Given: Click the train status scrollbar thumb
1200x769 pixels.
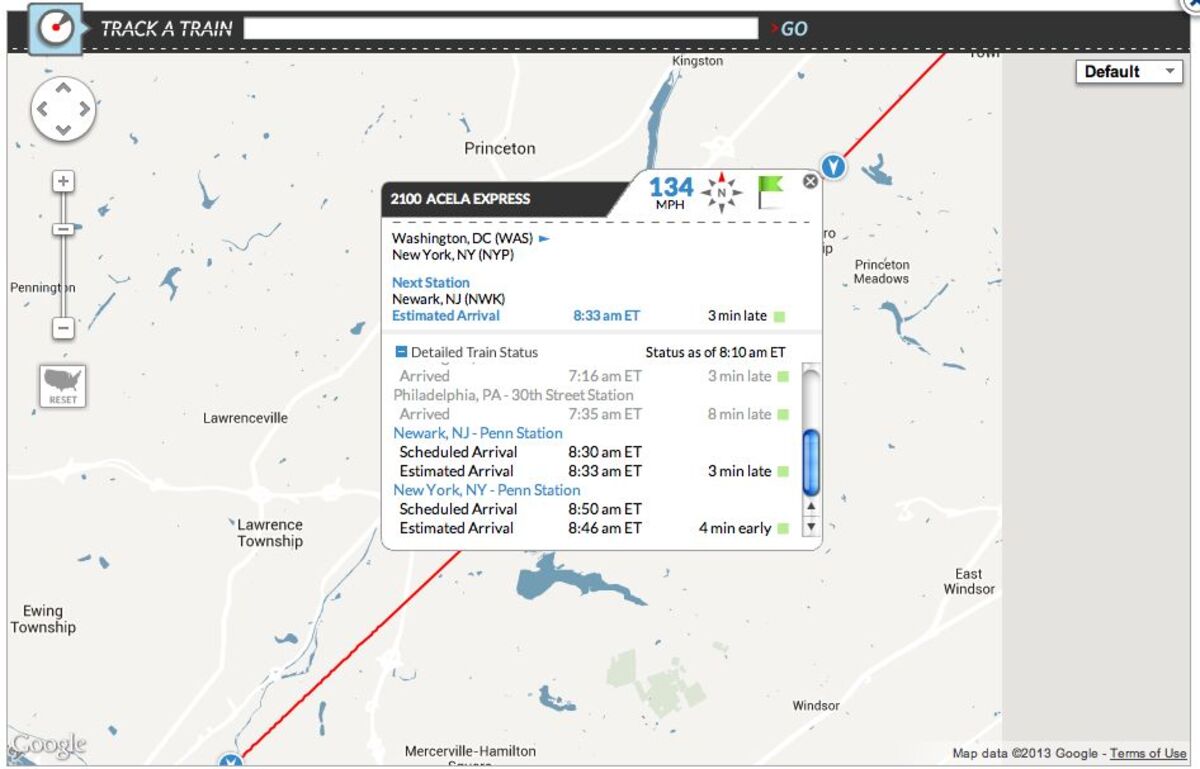Looking at the screenshot, I should point(811,462).
